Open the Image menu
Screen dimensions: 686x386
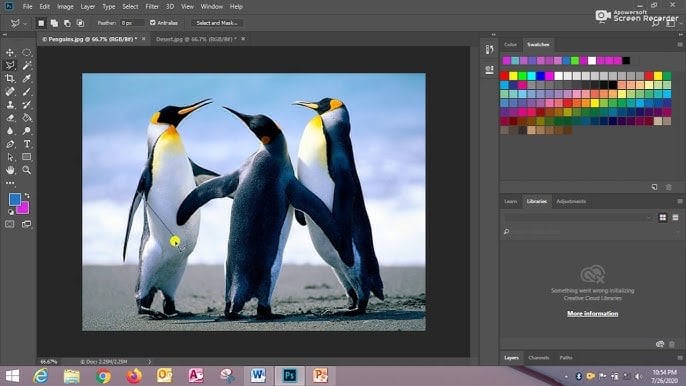coord(65,7)
